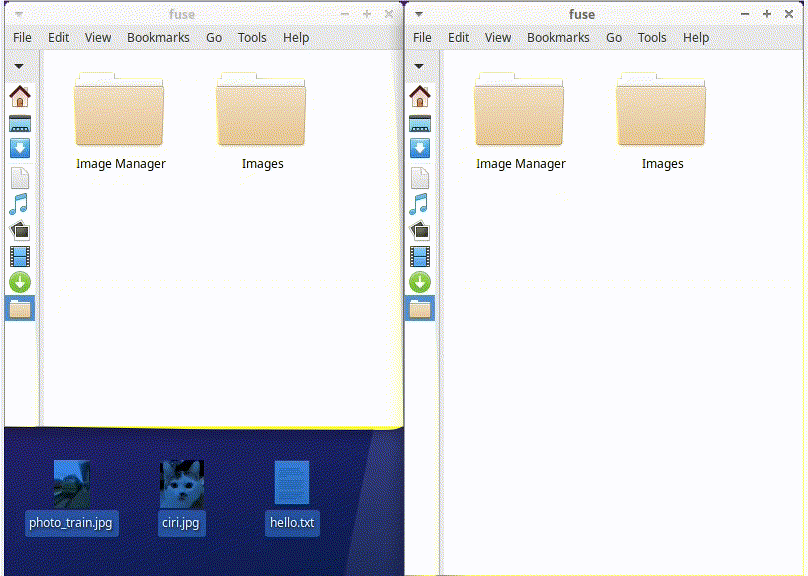Select the Desktop shortcut icon in the sidebar
The height and width of the screenshot is (576, 808).
[20, 122]
